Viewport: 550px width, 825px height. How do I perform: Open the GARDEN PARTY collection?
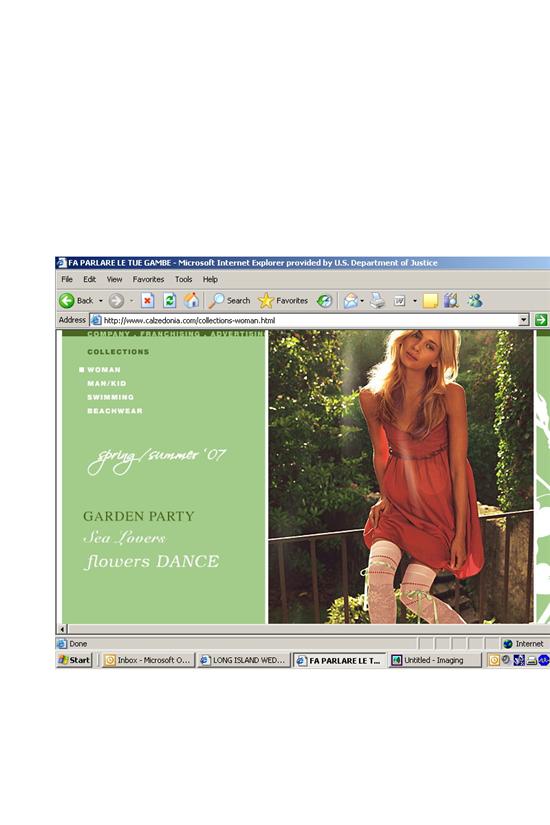[x=139, y=516]
